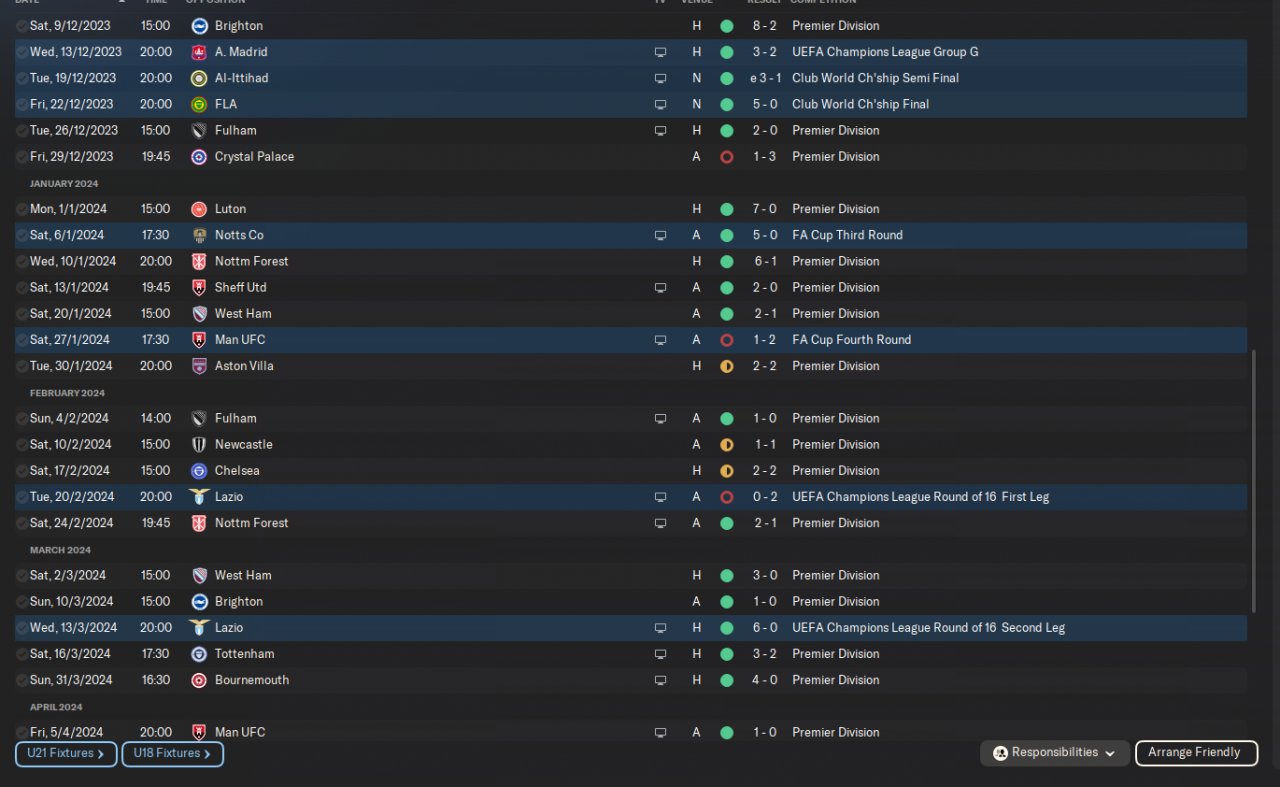Click the TV icon on the Sheff Utd row

[660, 288]
